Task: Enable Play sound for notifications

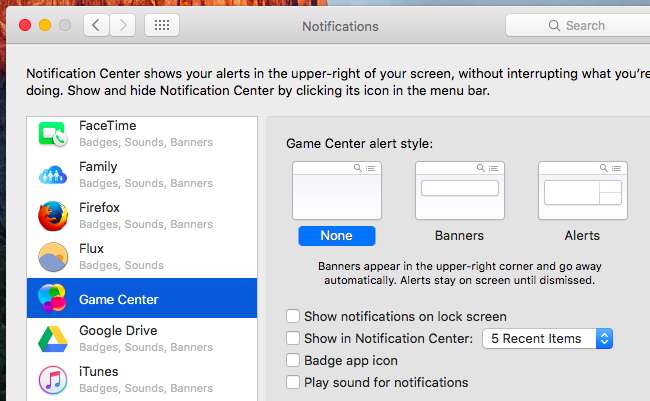Action: (x=293, y=382)
